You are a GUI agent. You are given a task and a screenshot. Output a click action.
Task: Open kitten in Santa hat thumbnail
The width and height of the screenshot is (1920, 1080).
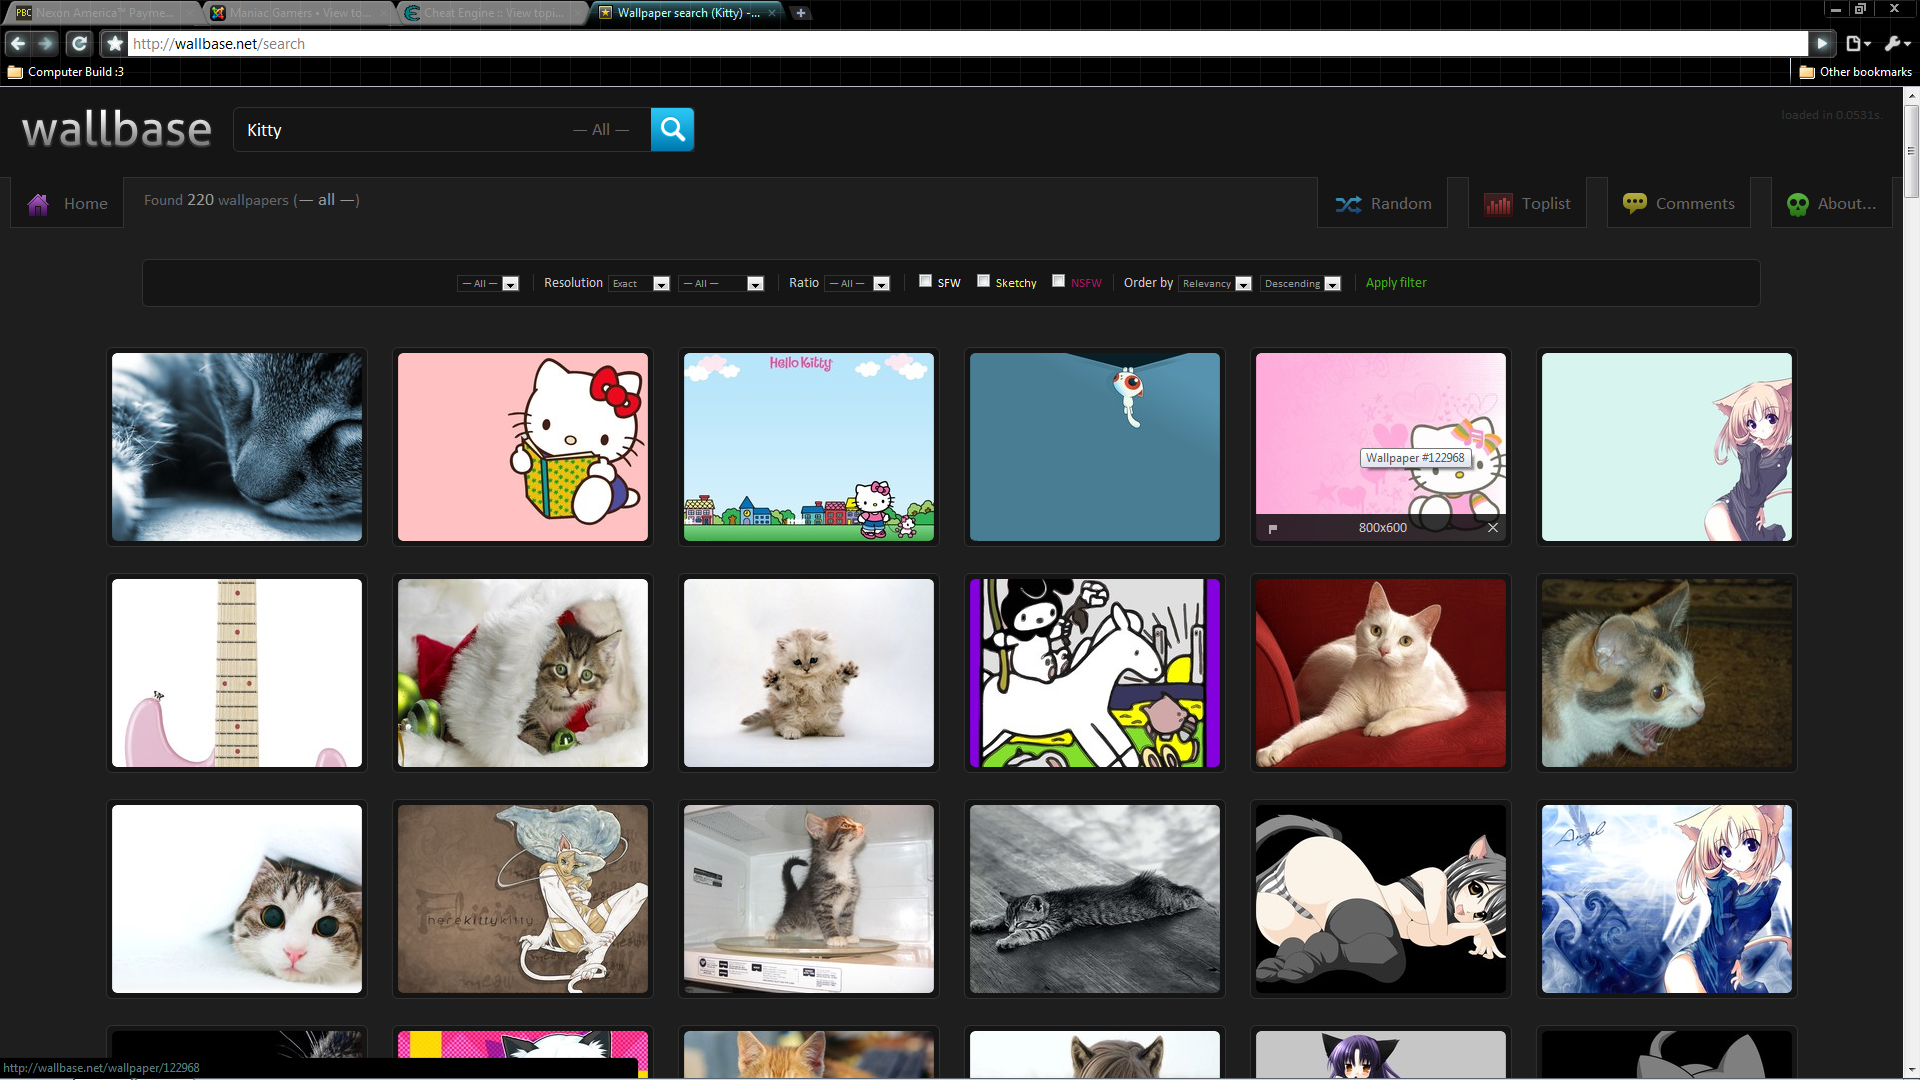(x=523, y=673)
